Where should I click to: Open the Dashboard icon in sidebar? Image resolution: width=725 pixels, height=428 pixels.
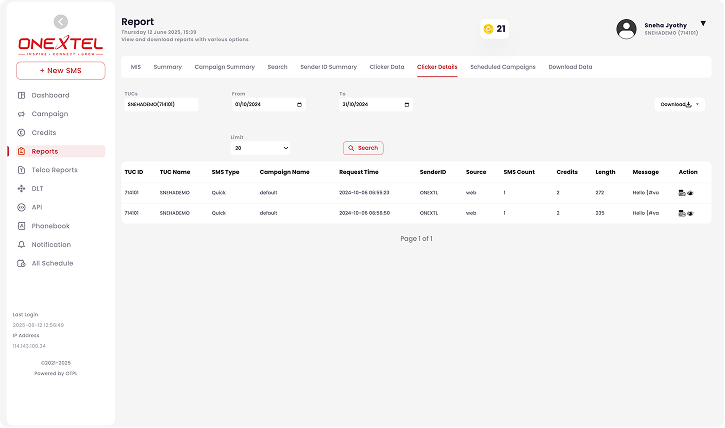pos(22,95)
